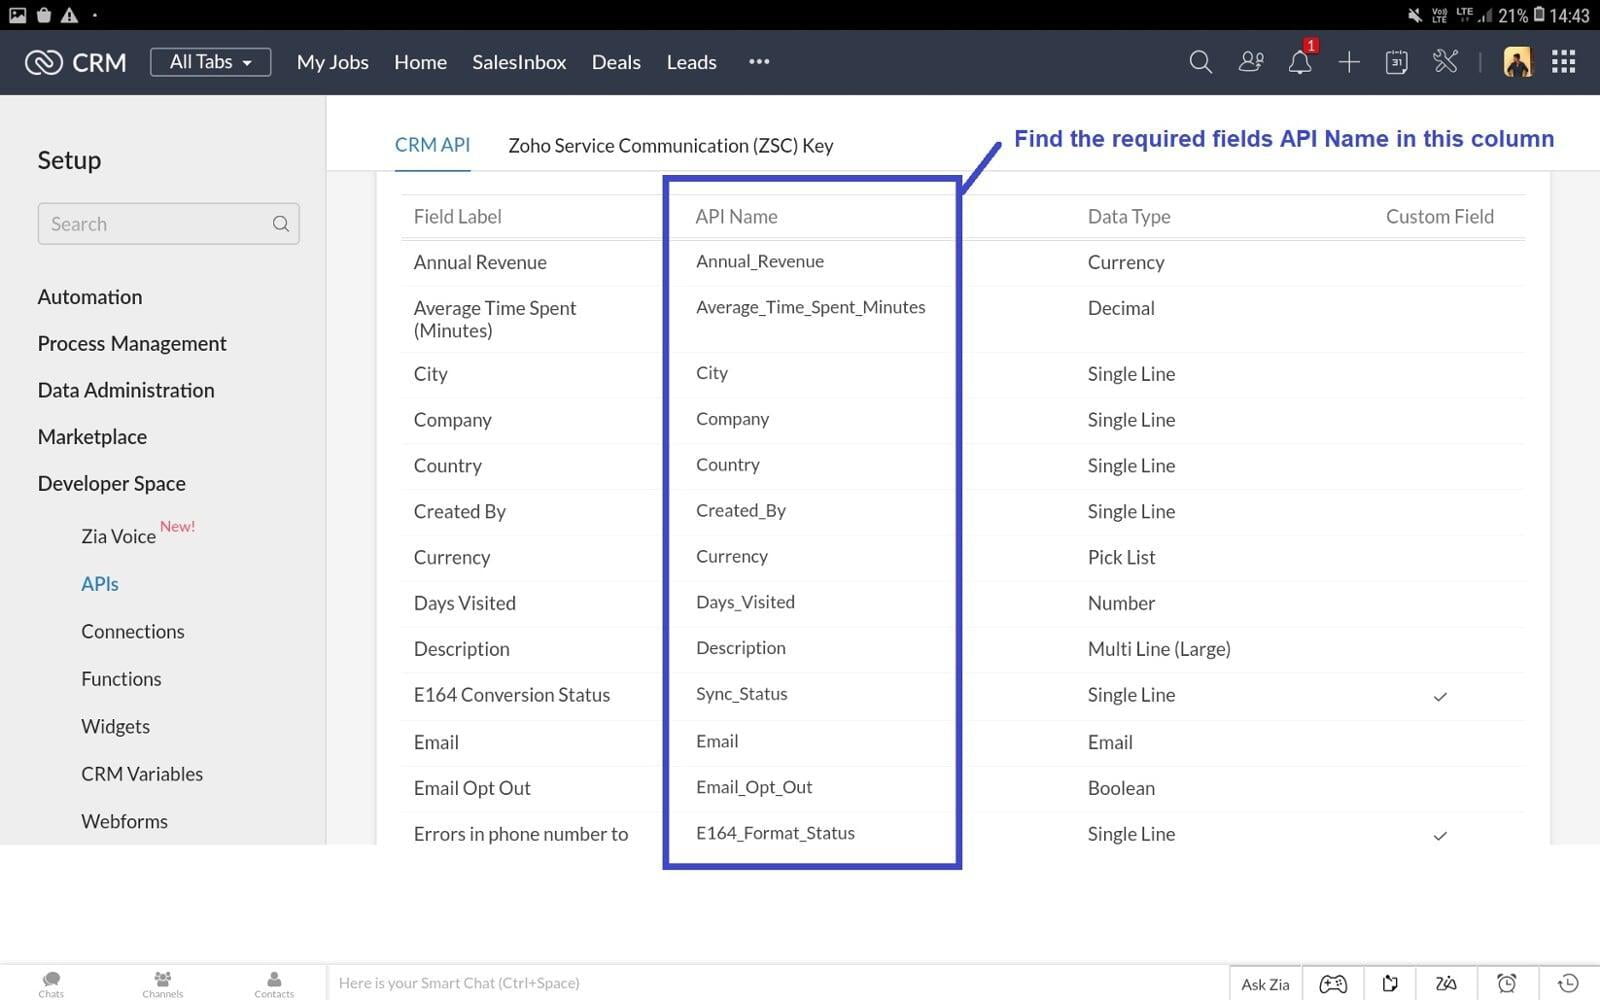Viewport: 1600px width, 1000px height.
Task: Open Channels in the bottom bar
Action: [x=162, y=984]
